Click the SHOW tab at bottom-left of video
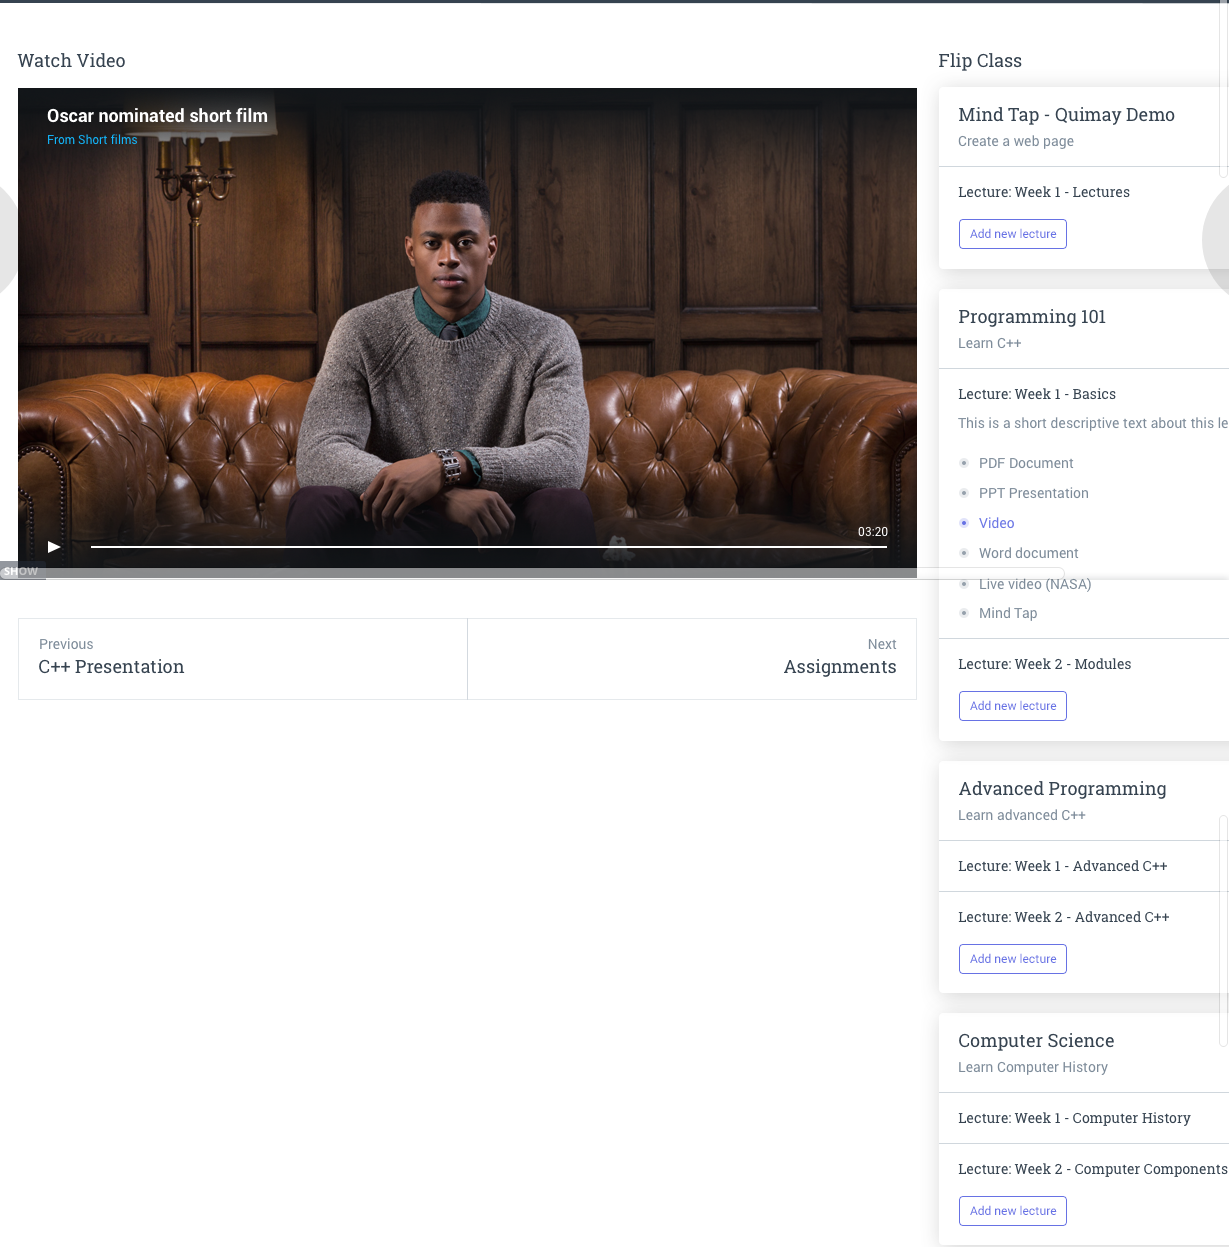Screen dimensions: 1229x1247 pos(21,572)
